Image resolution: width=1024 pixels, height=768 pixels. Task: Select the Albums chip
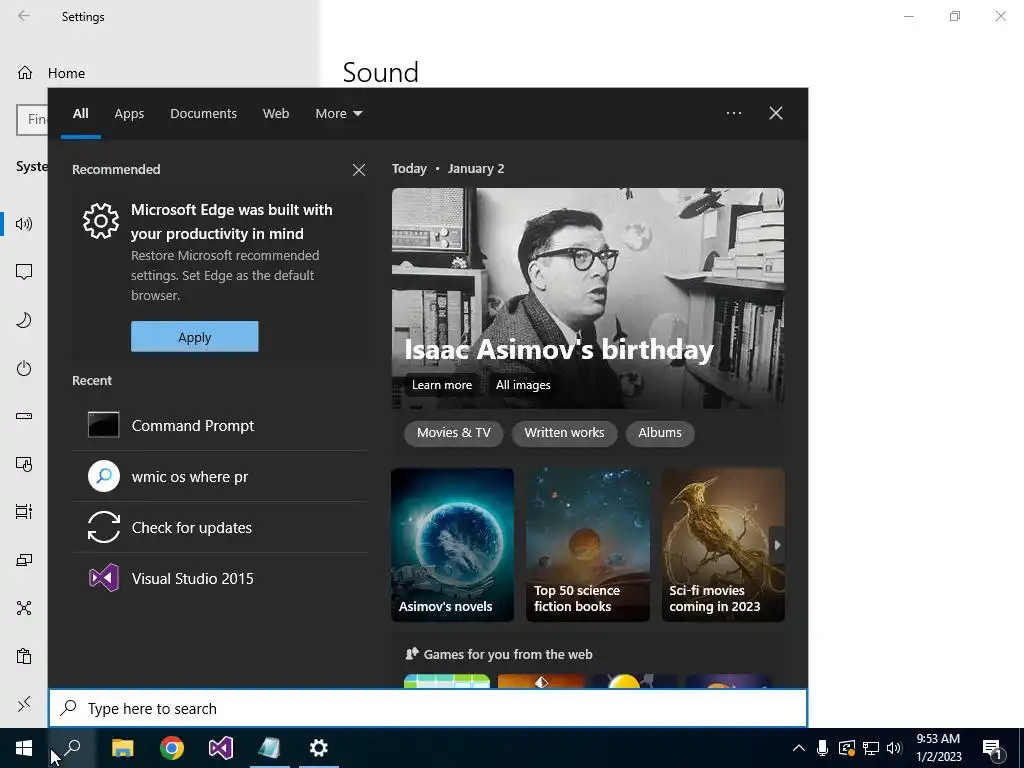click(660, 433)
